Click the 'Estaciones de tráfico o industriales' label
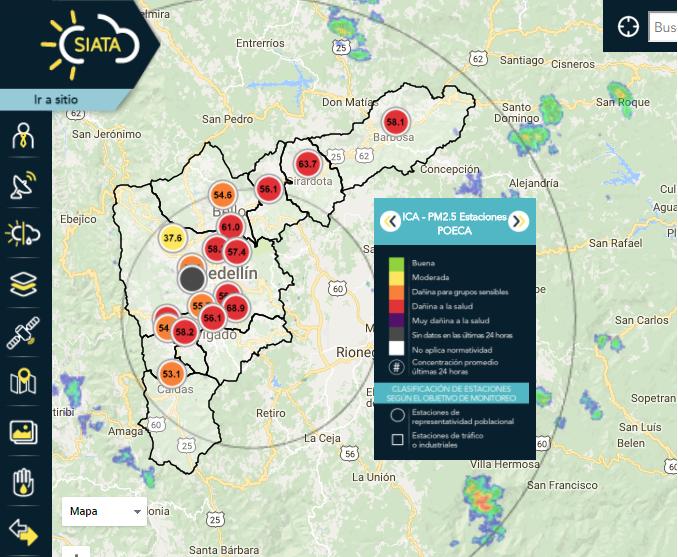This screenshot has height=557, width=678. tap(448, 440)
